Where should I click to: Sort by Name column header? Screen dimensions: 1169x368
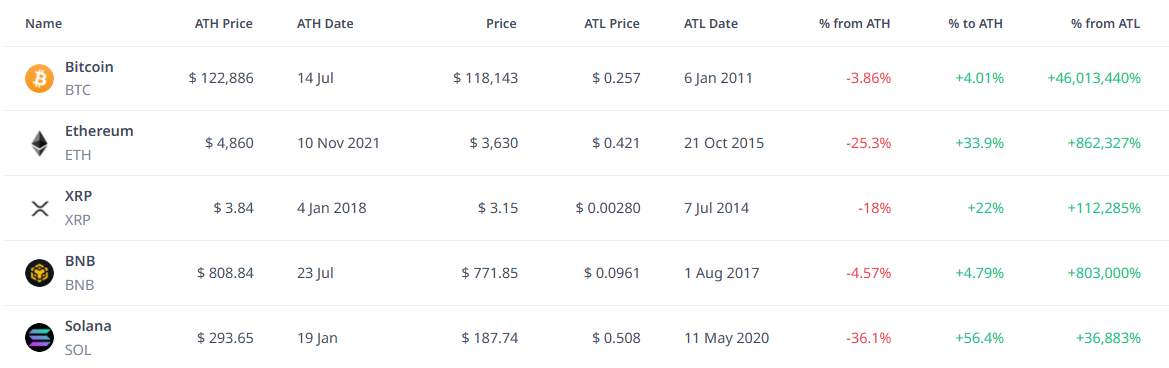[43, 24]
